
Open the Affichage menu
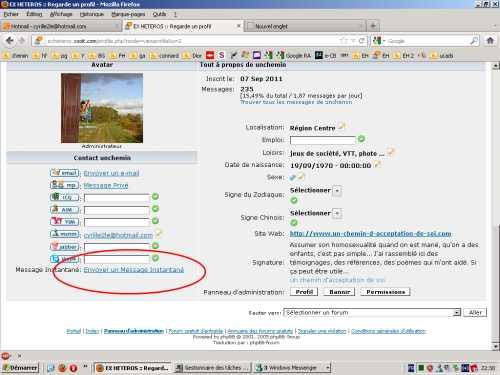pyautogui.click(x=61, y=14)
